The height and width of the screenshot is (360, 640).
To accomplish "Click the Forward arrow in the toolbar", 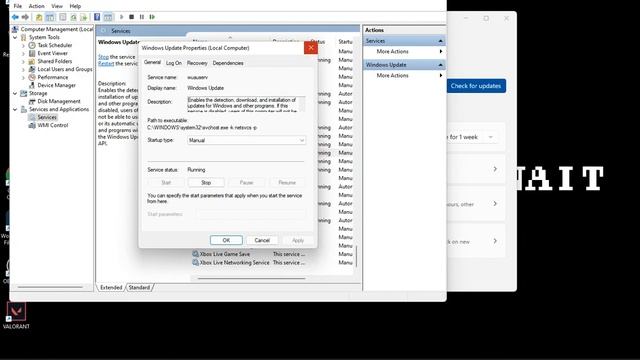I will 25,17.
